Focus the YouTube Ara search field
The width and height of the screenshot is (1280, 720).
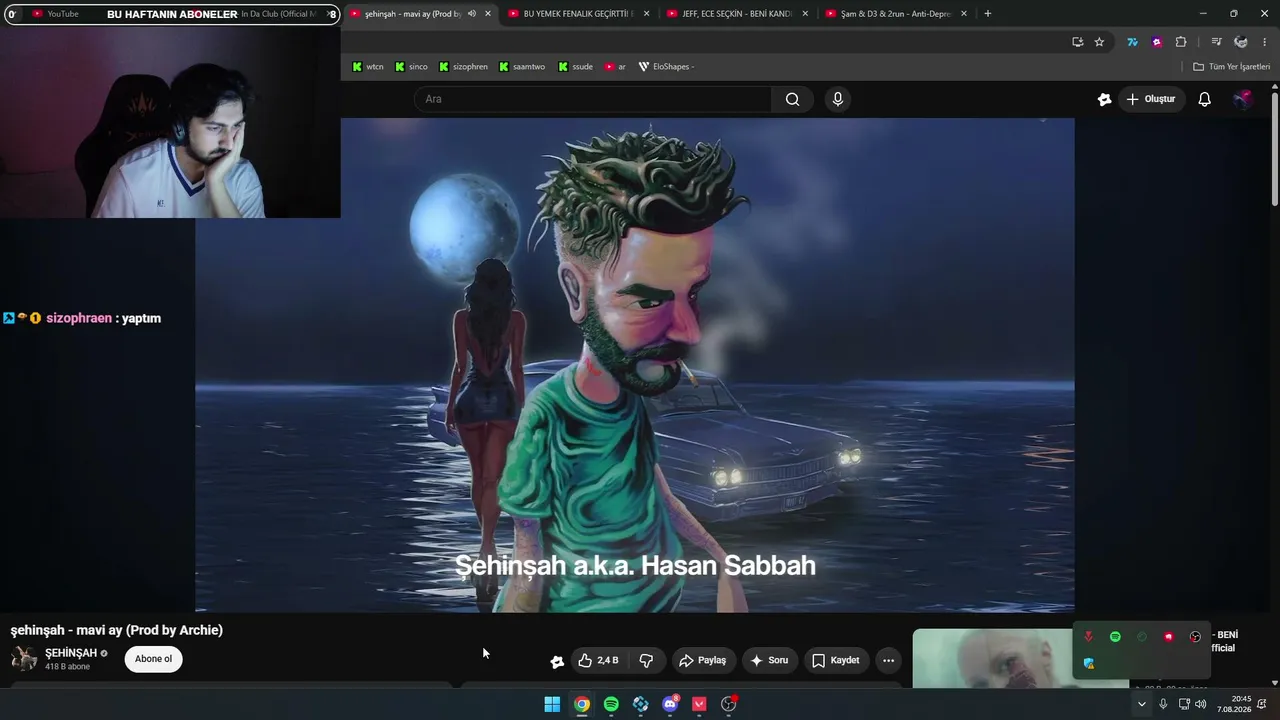point(593,99)
